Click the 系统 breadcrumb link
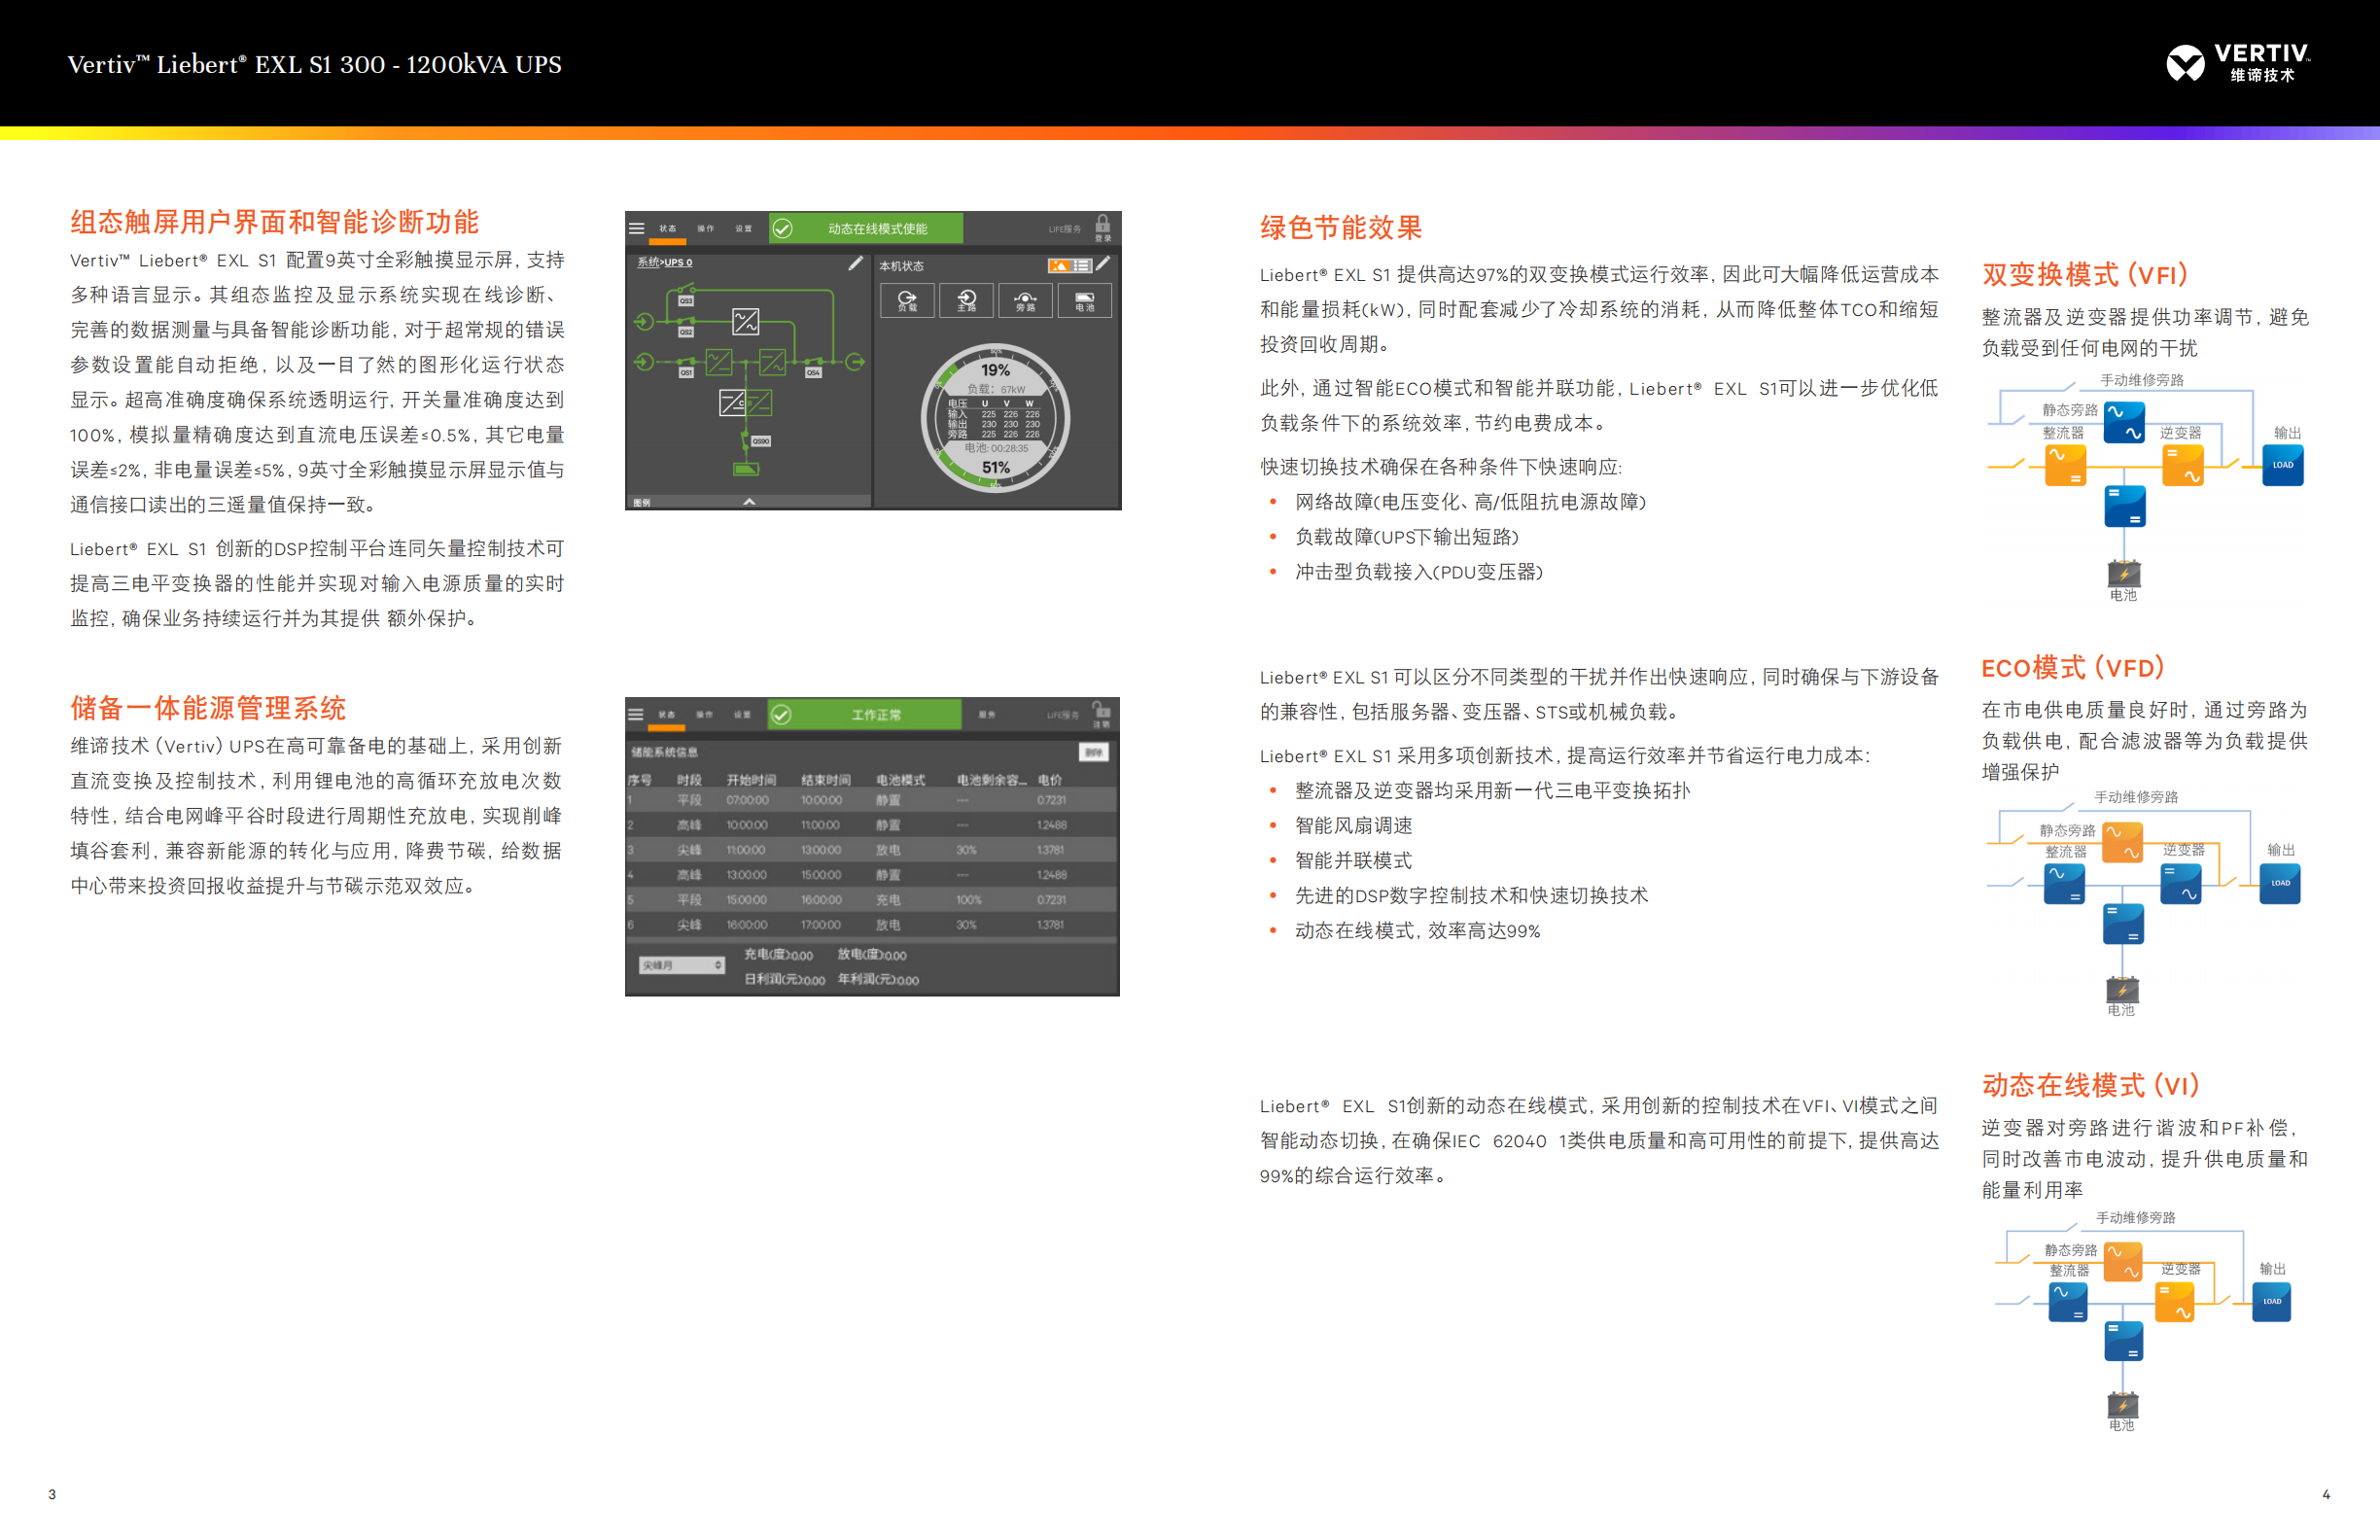 tap(648, 262)
